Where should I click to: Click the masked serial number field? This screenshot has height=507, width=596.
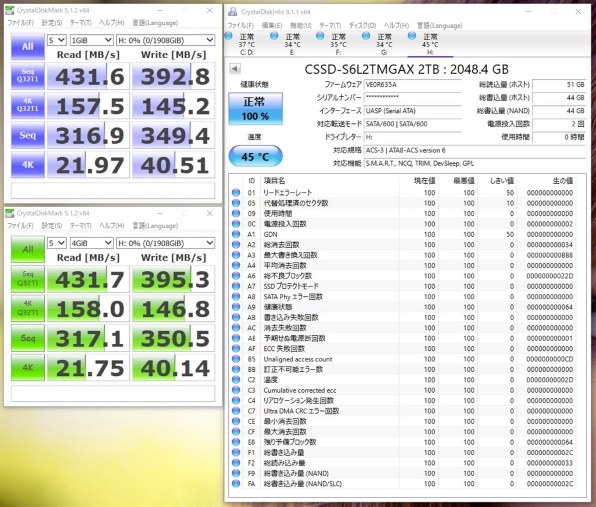(412, 98)
